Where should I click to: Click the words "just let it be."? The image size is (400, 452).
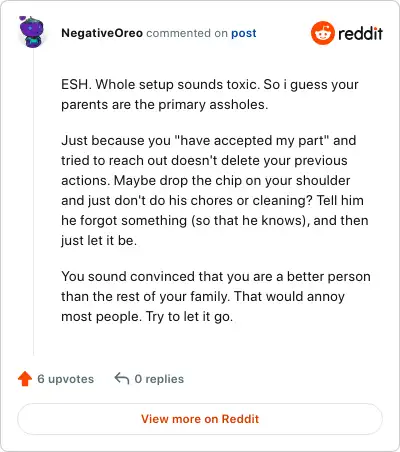(x=99, y=240)
